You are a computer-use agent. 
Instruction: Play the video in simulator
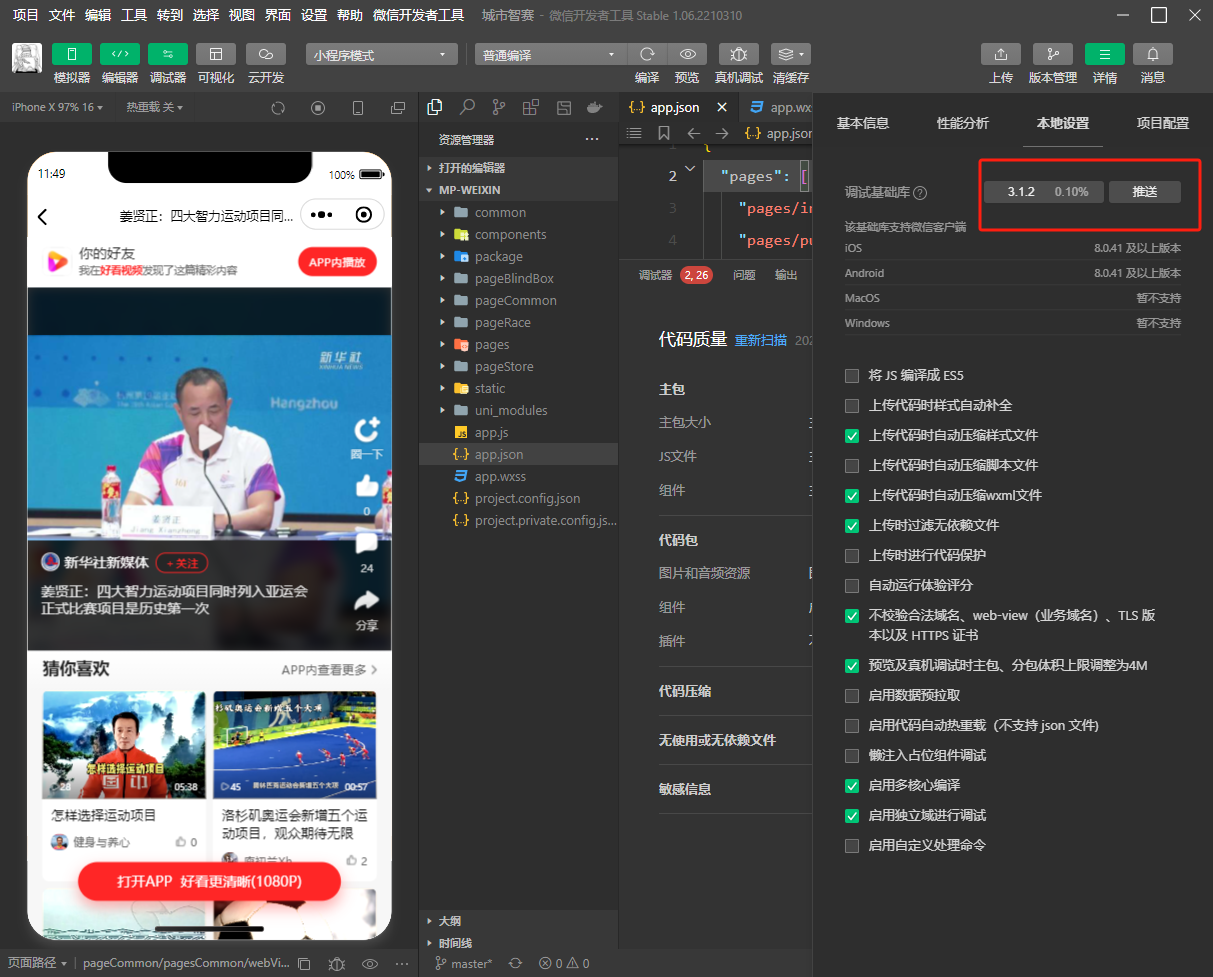(208, 438)
